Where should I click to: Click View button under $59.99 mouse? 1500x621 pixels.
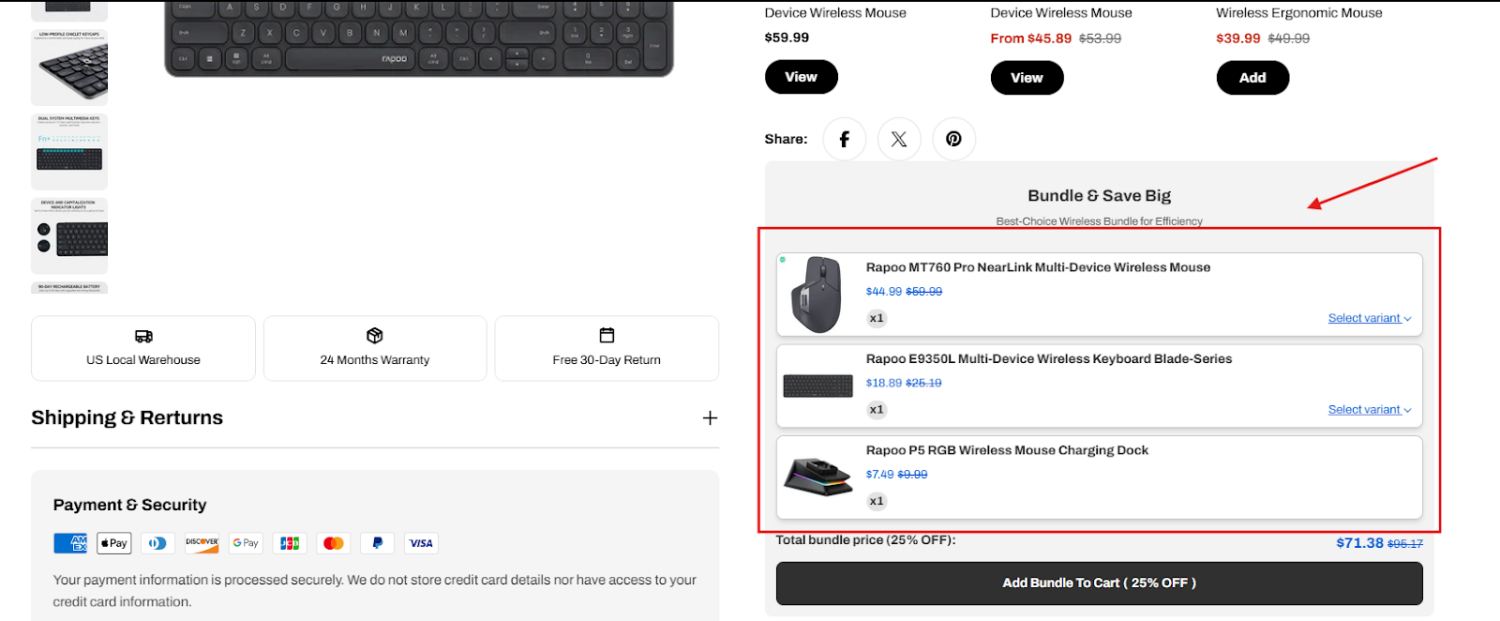click(x=801, y=77)
